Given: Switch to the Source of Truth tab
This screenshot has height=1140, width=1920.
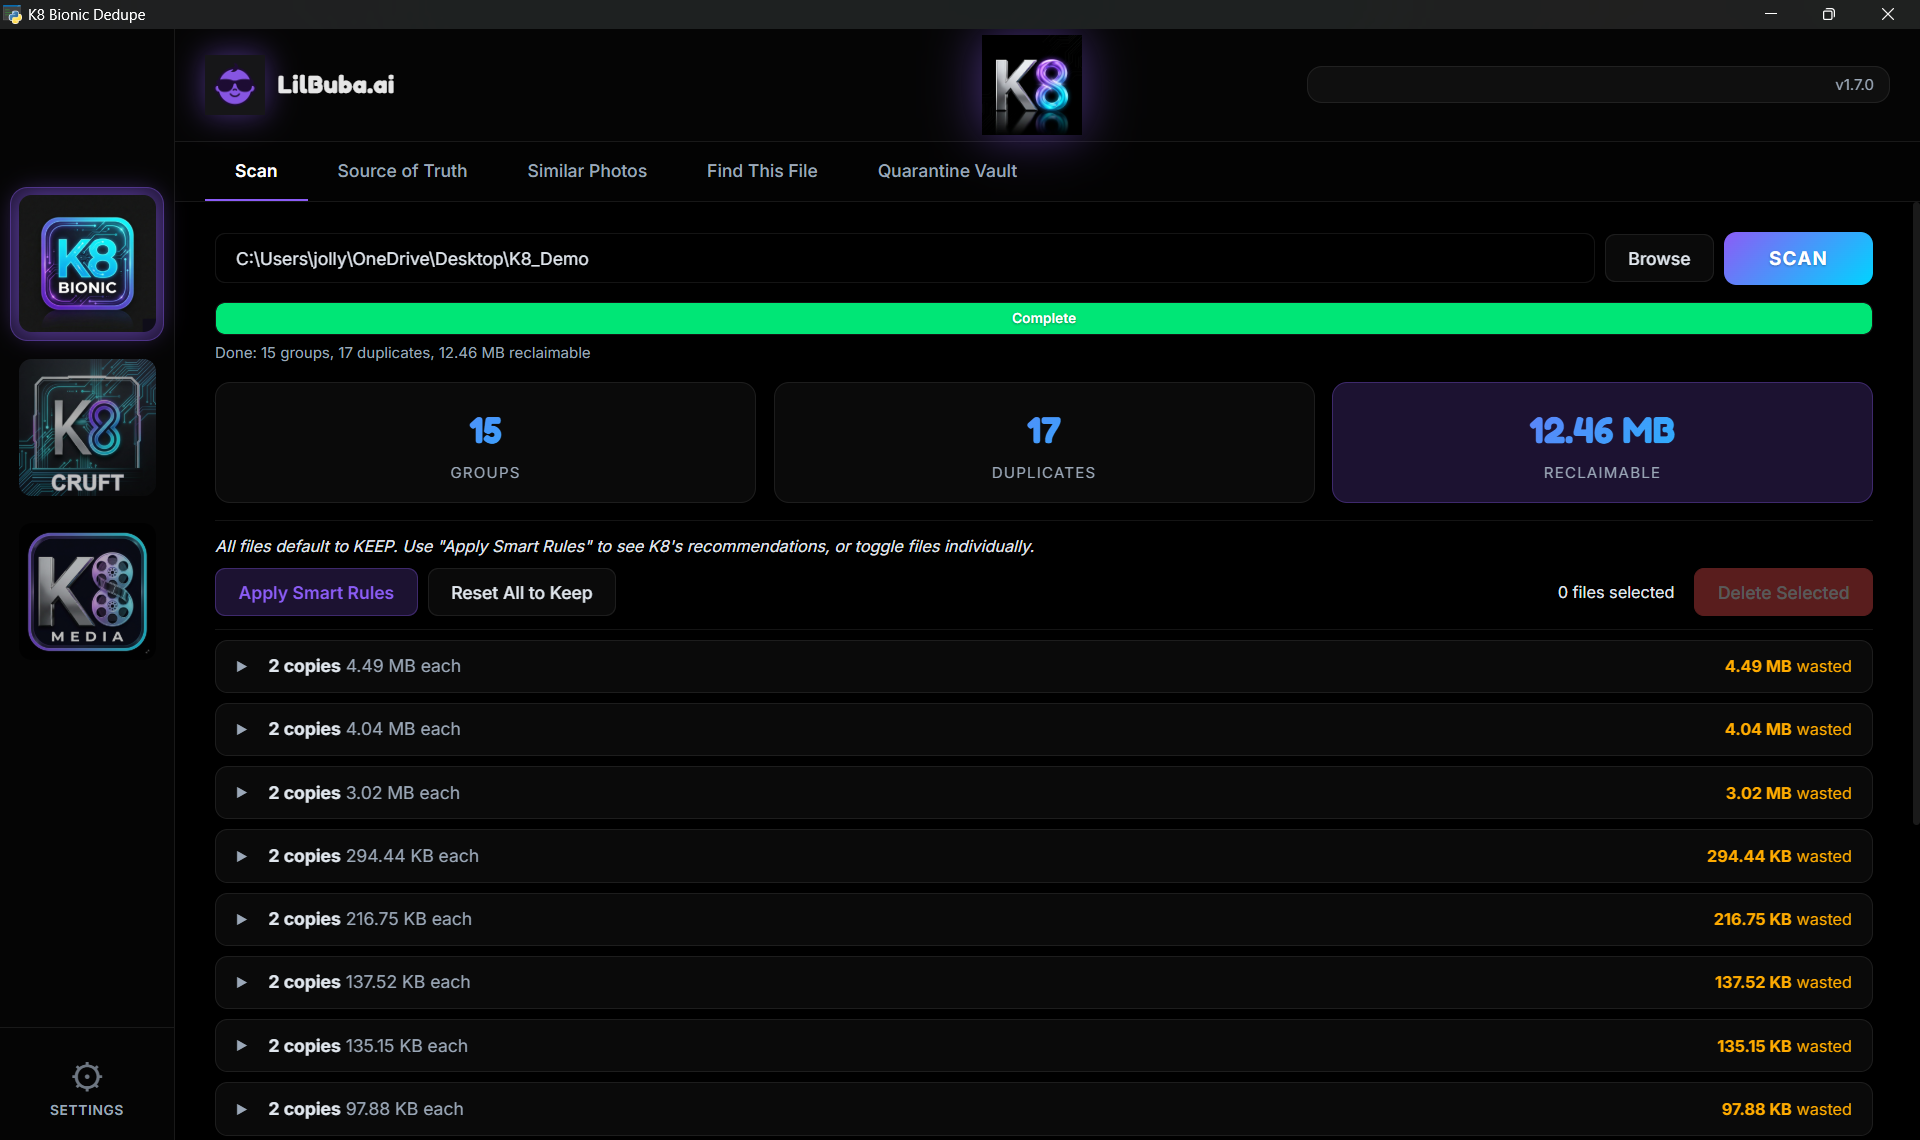Looking at the screenshot, I should tap(402, 171).
